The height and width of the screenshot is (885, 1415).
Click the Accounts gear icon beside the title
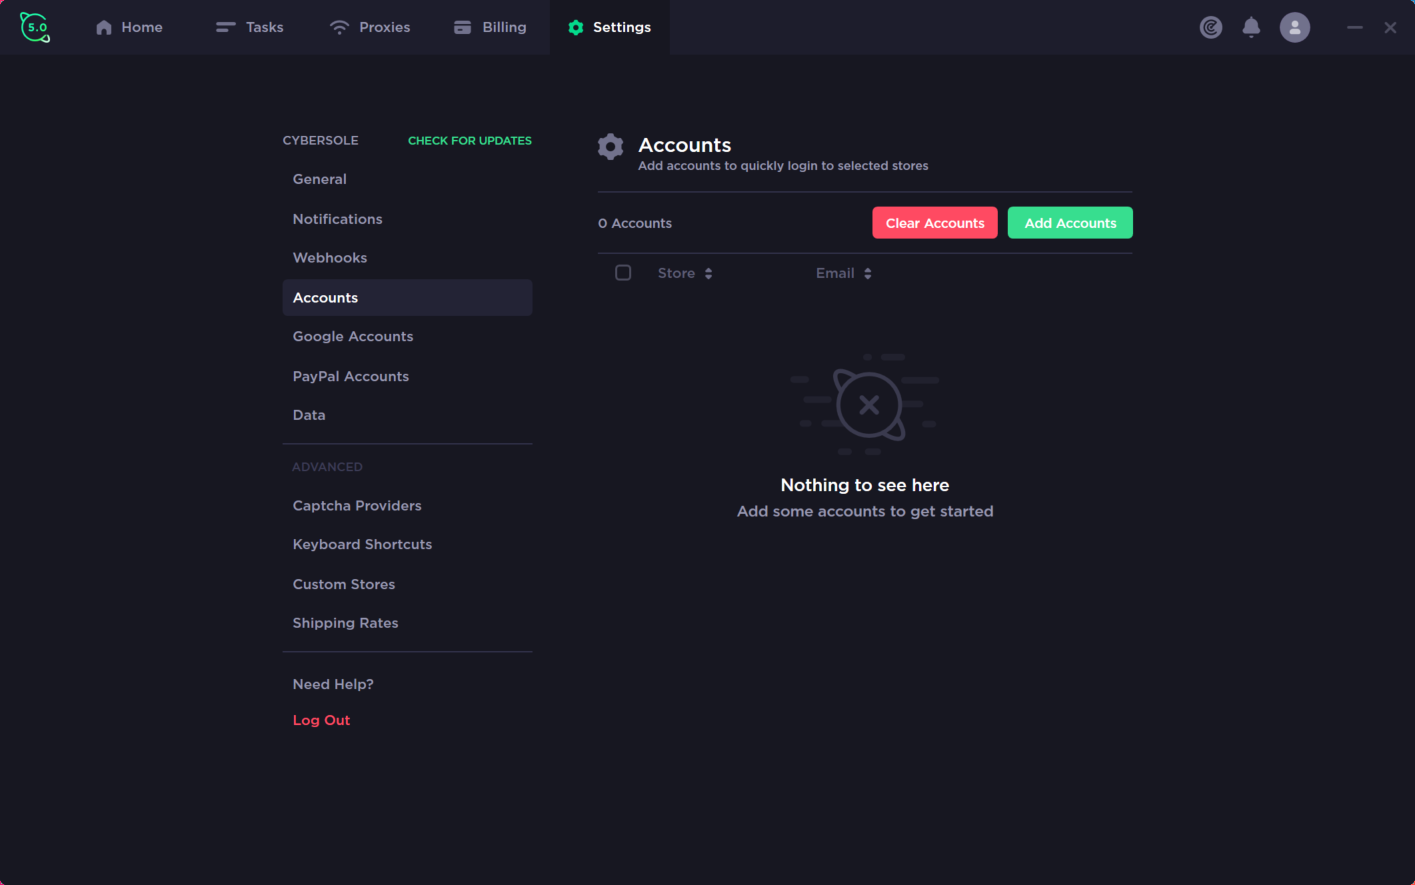tap(611, 147)
